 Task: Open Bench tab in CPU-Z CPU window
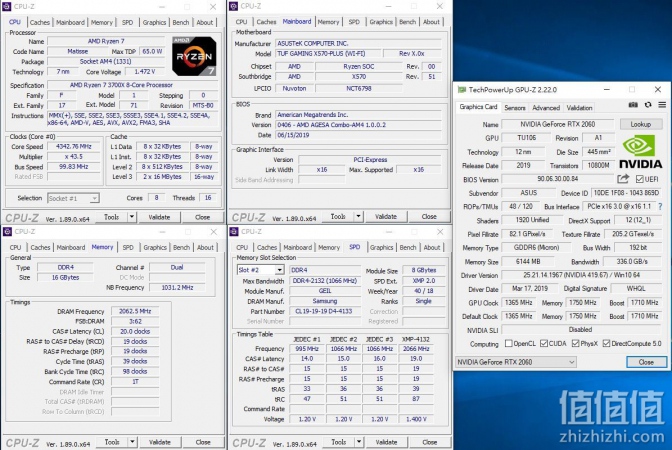(180, 22)
